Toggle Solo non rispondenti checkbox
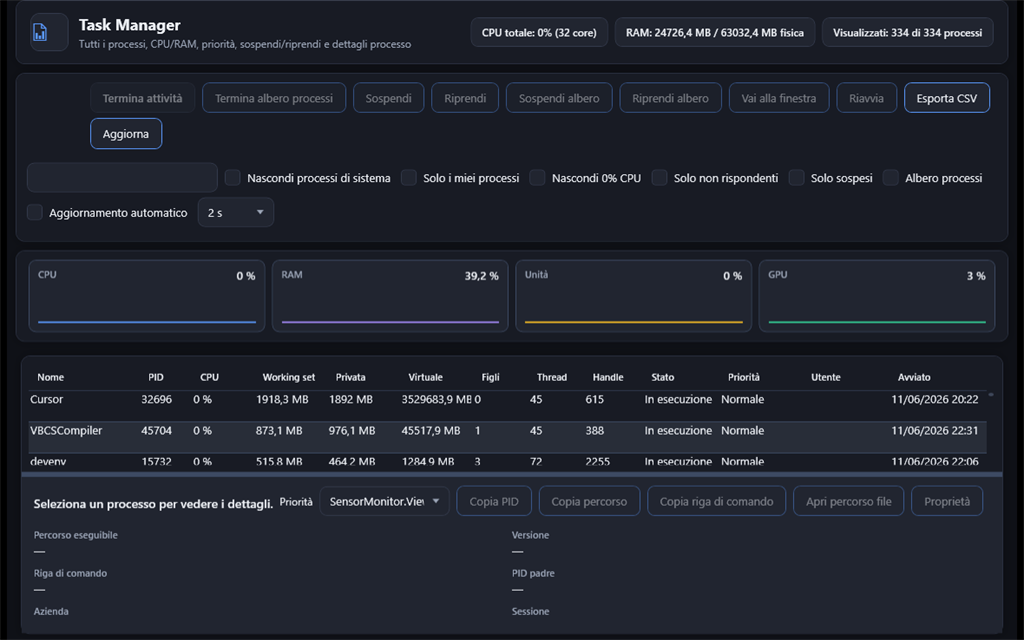The image size is (1024, 640). click(660, 178)
